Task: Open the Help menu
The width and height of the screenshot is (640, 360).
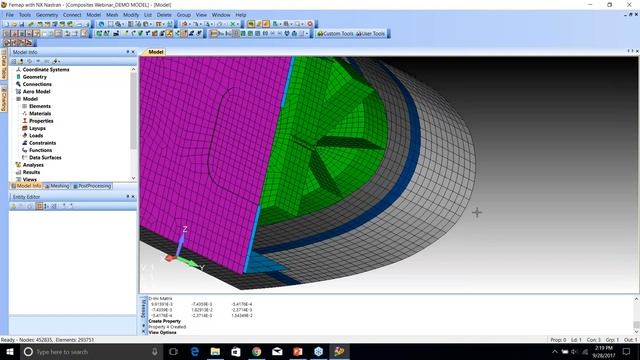Action: coord(241,15)
